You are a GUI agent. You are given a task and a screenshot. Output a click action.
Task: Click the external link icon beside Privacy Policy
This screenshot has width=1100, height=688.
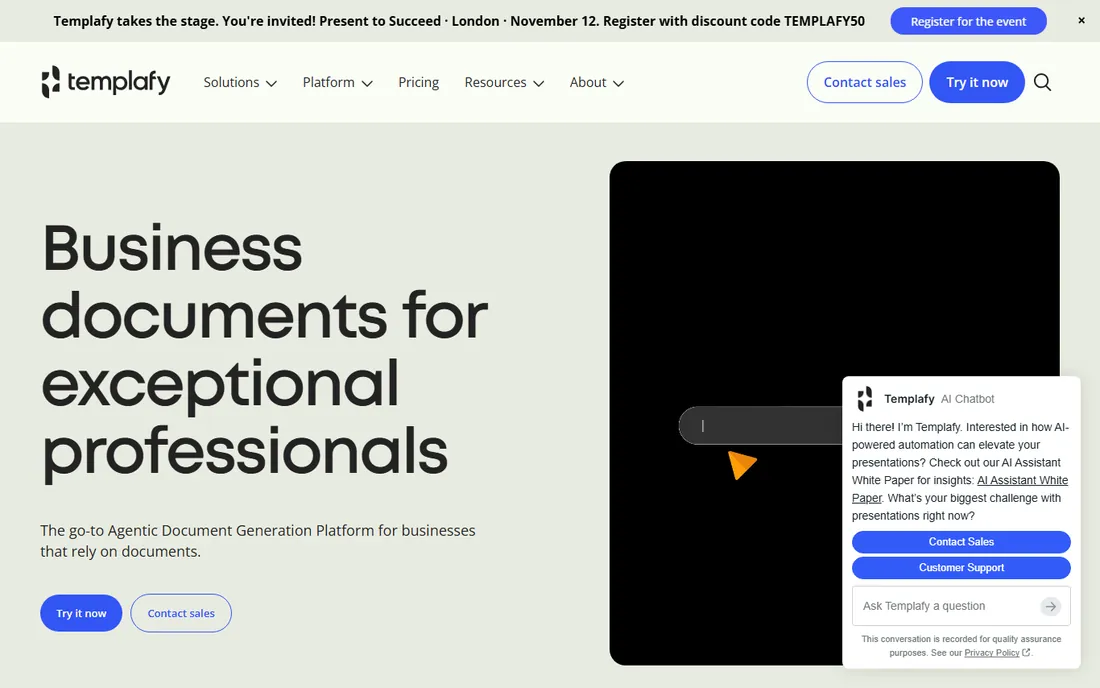1026,652
